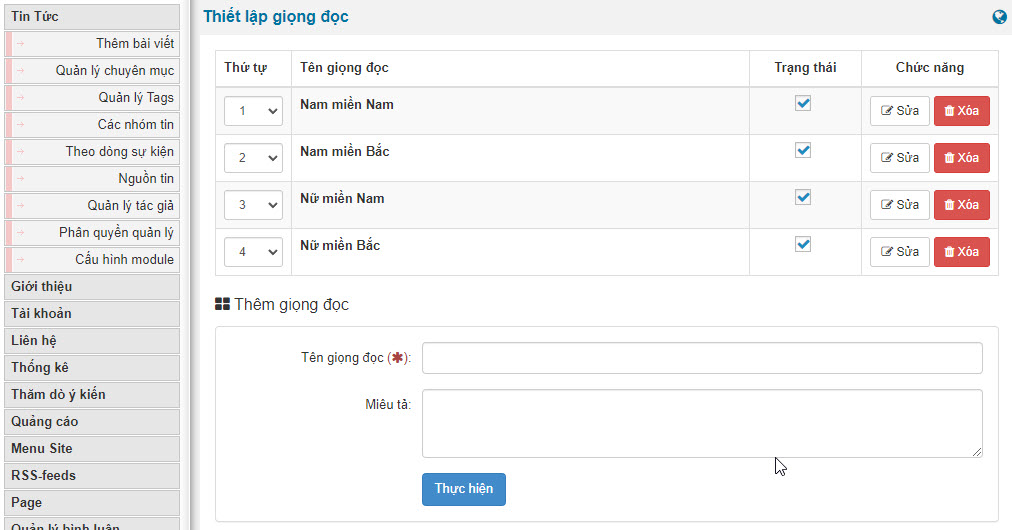This screenshot has height=530, width=1012.
Task: Focus the Tên giọng đọc input field
Action: point(702,358)
